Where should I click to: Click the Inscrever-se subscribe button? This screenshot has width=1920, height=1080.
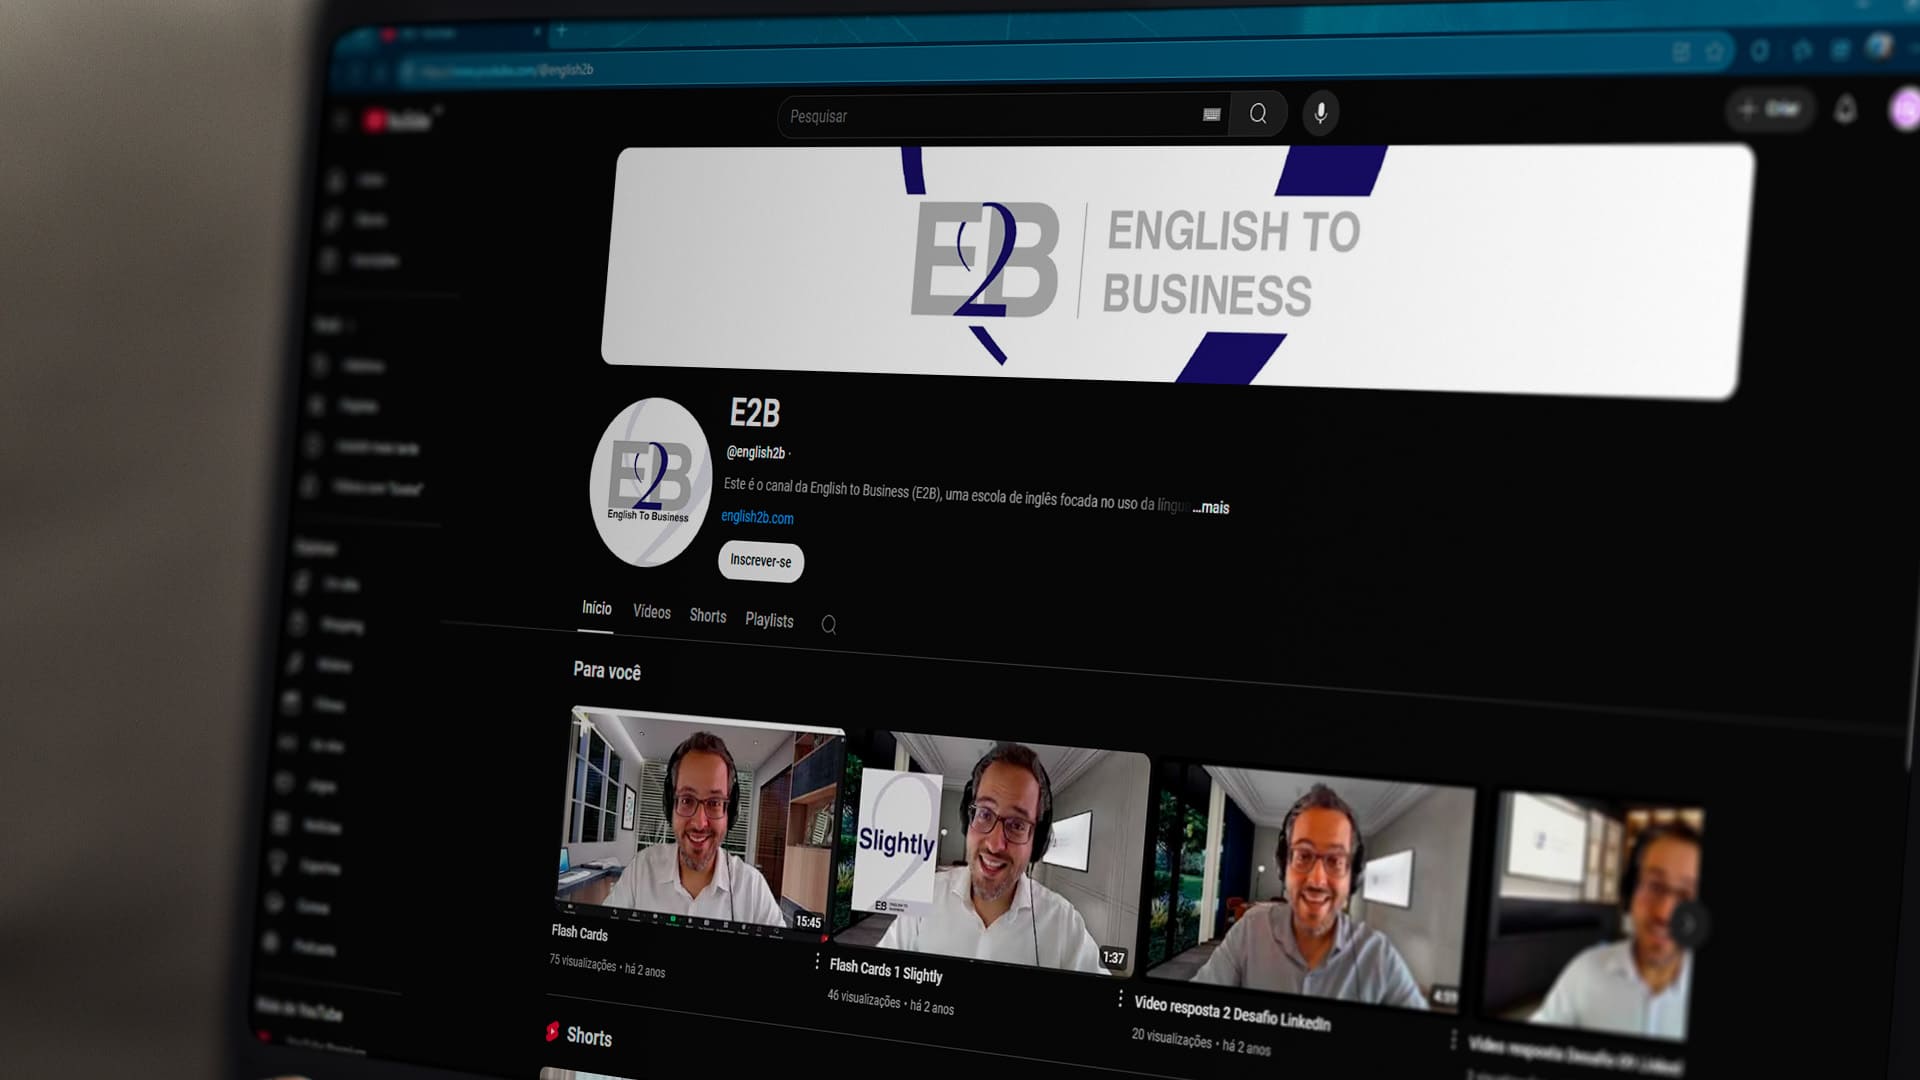tap(761, 561)
